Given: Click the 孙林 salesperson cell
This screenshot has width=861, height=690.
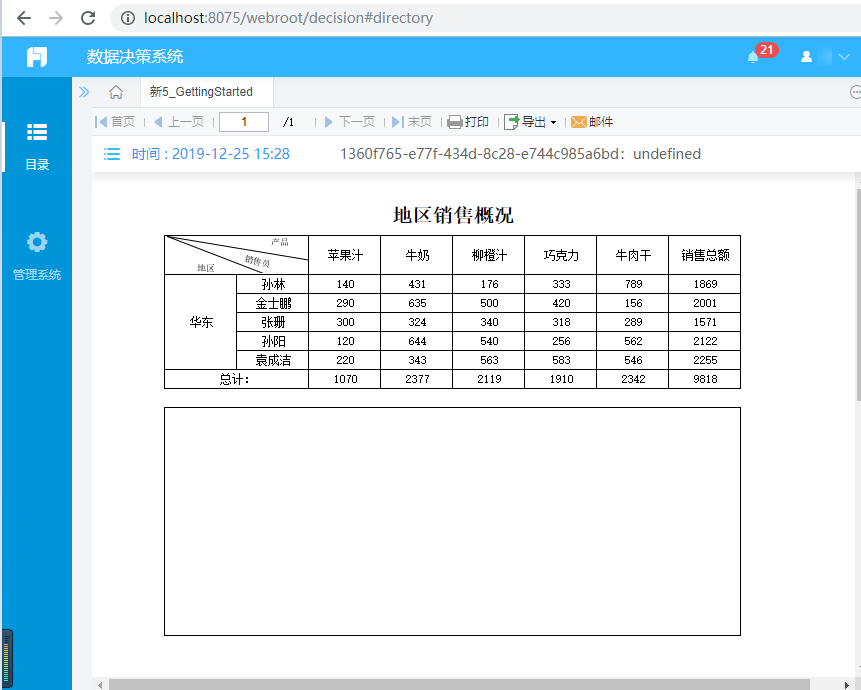Looking at the screenshot, I should click(273, 284).
